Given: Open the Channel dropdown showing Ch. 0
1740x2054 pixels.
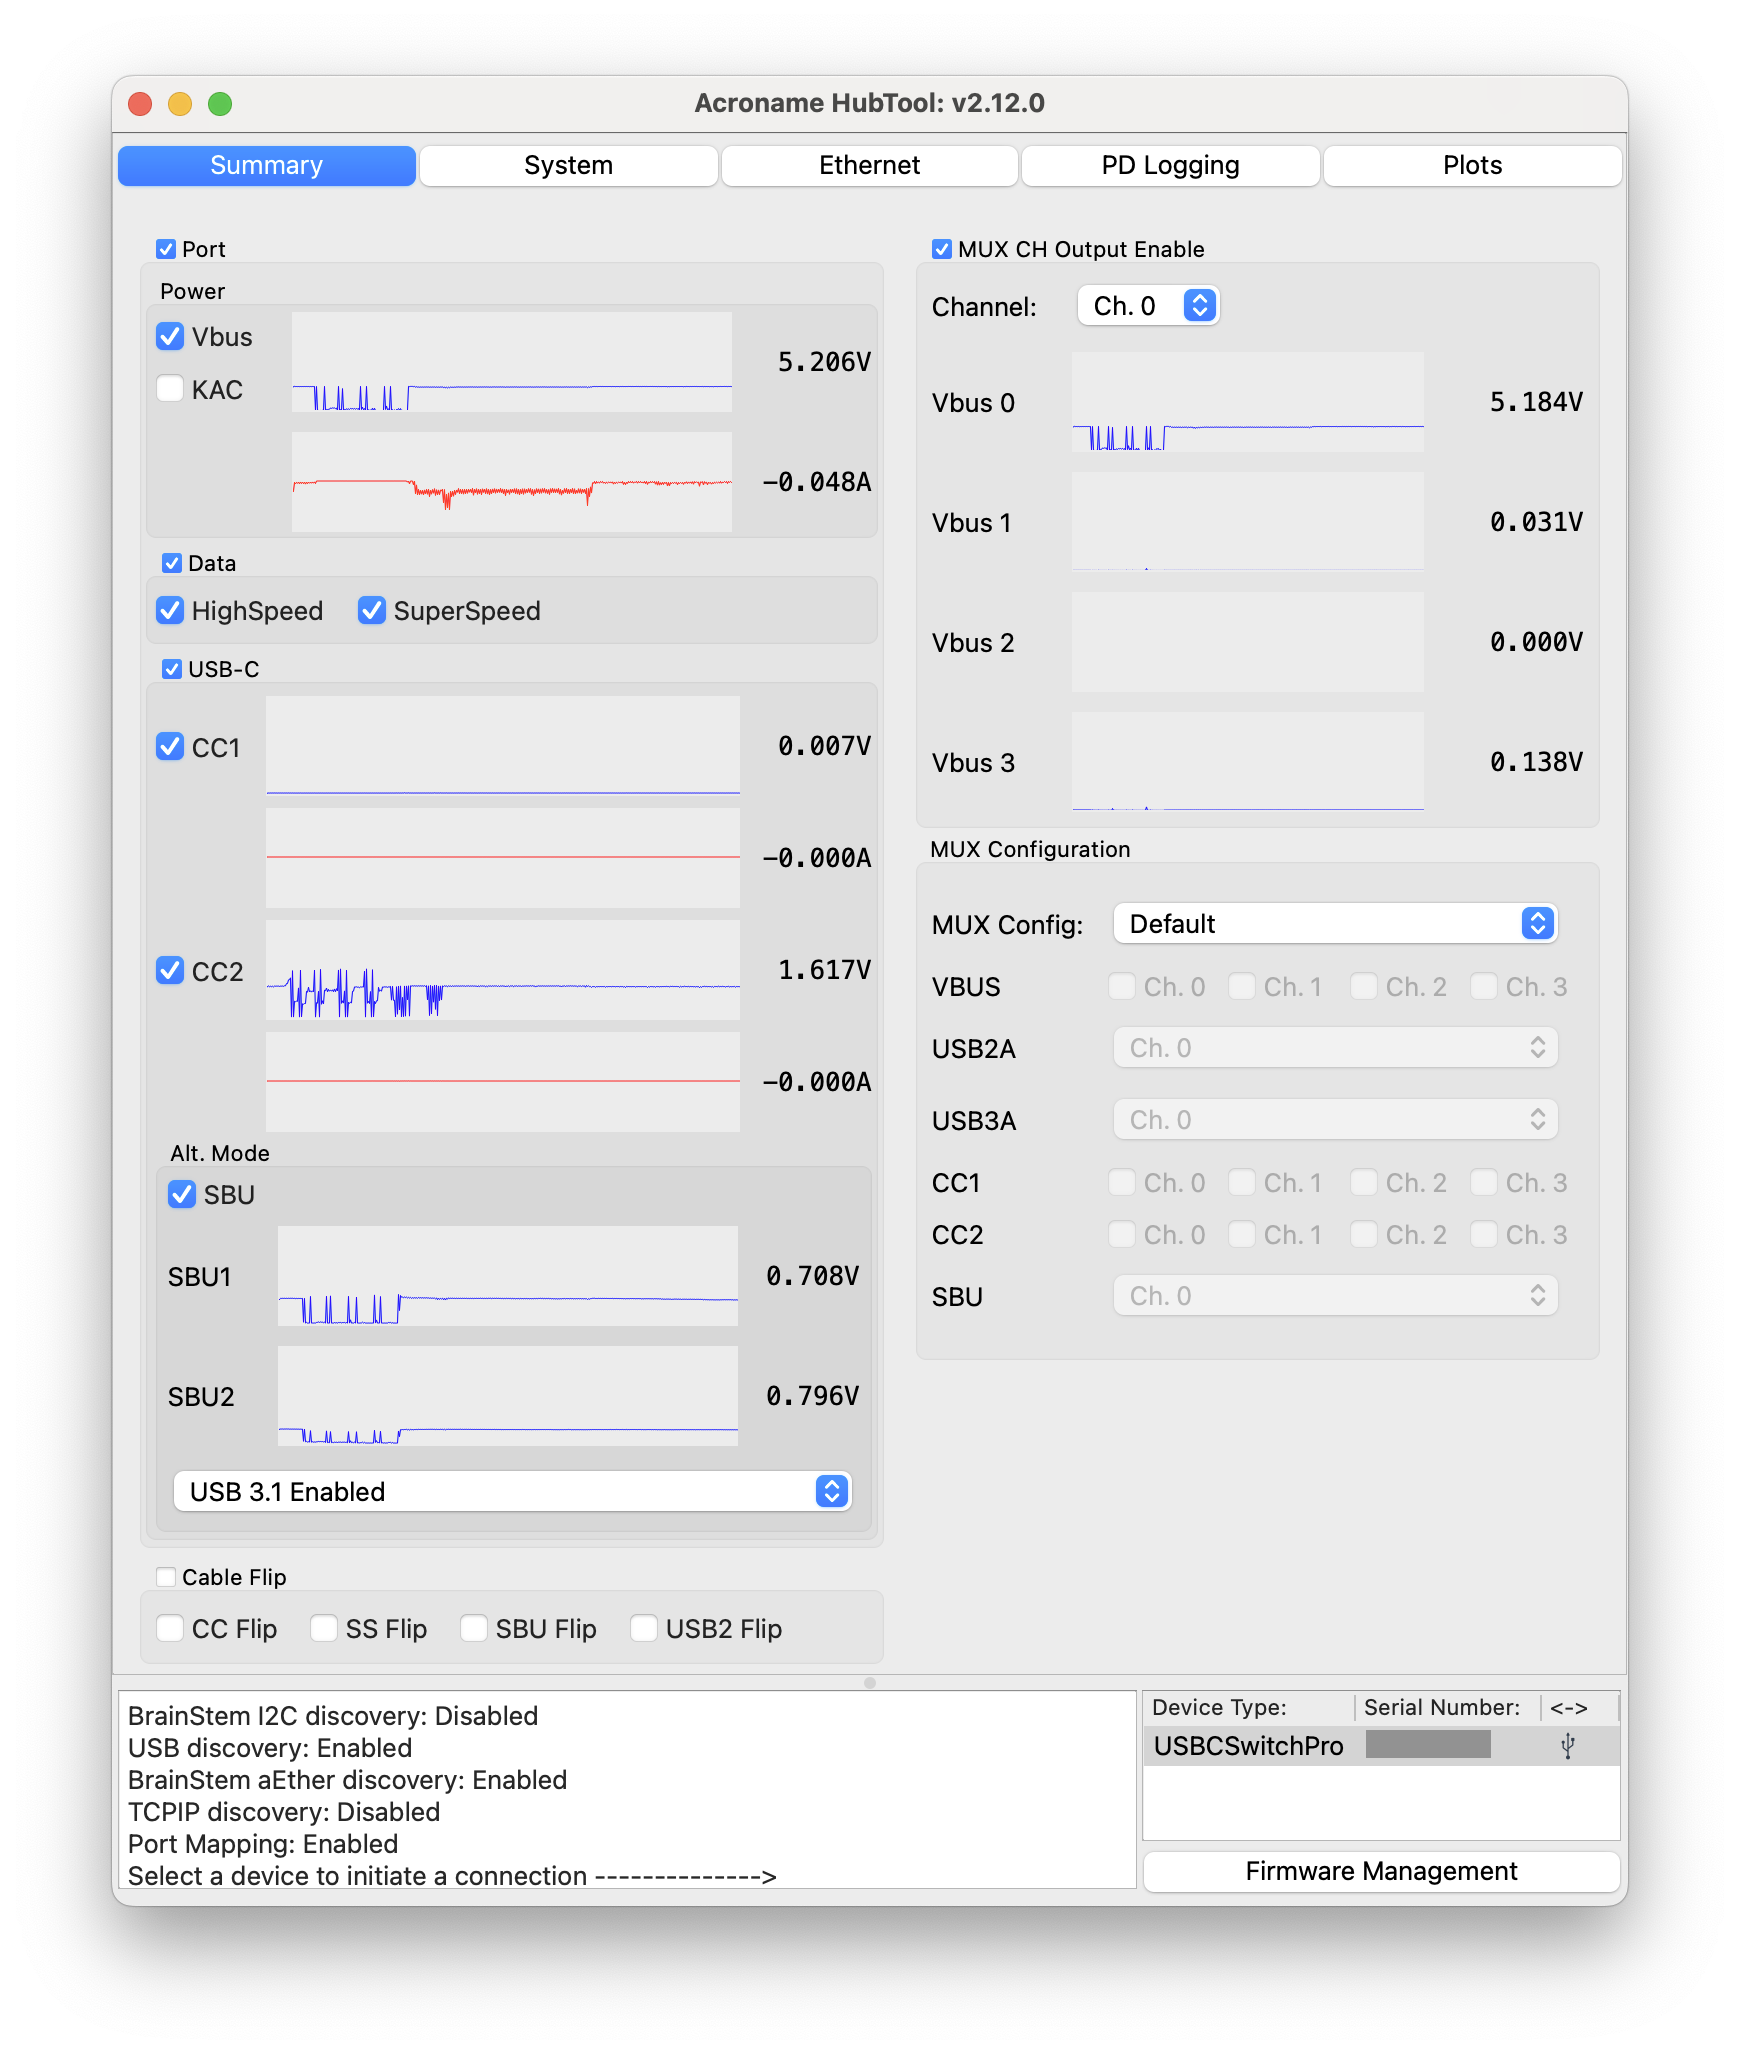Looking at the screenshot, I should point(1148,306).
